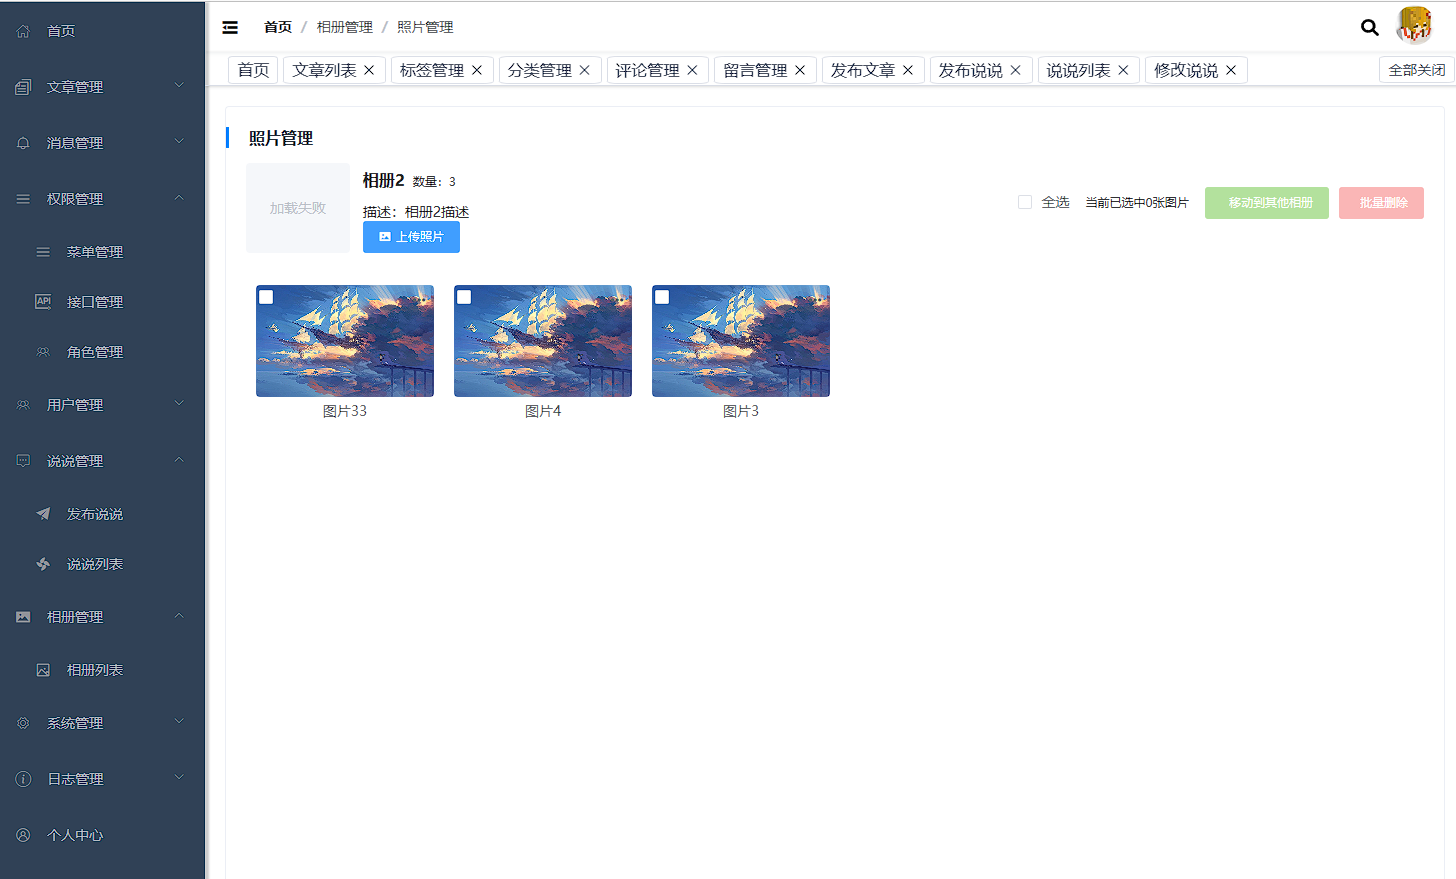Click the 系统管理 gear icon
This screenshot has height=879, width=1456.
pos(23,723)
